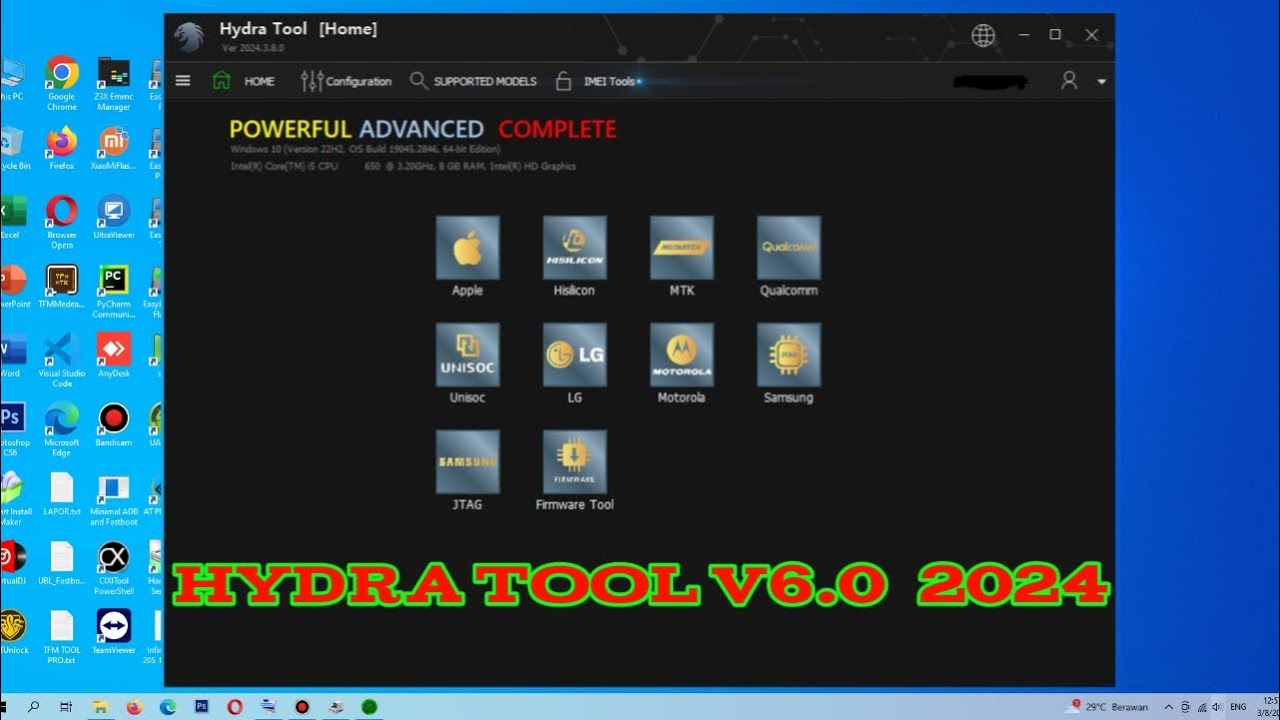Image resolution: width=1280 pixels, height=720 pixels.
Task: Click the Browser Opera desktop shortcut
Action: point(62,221)
